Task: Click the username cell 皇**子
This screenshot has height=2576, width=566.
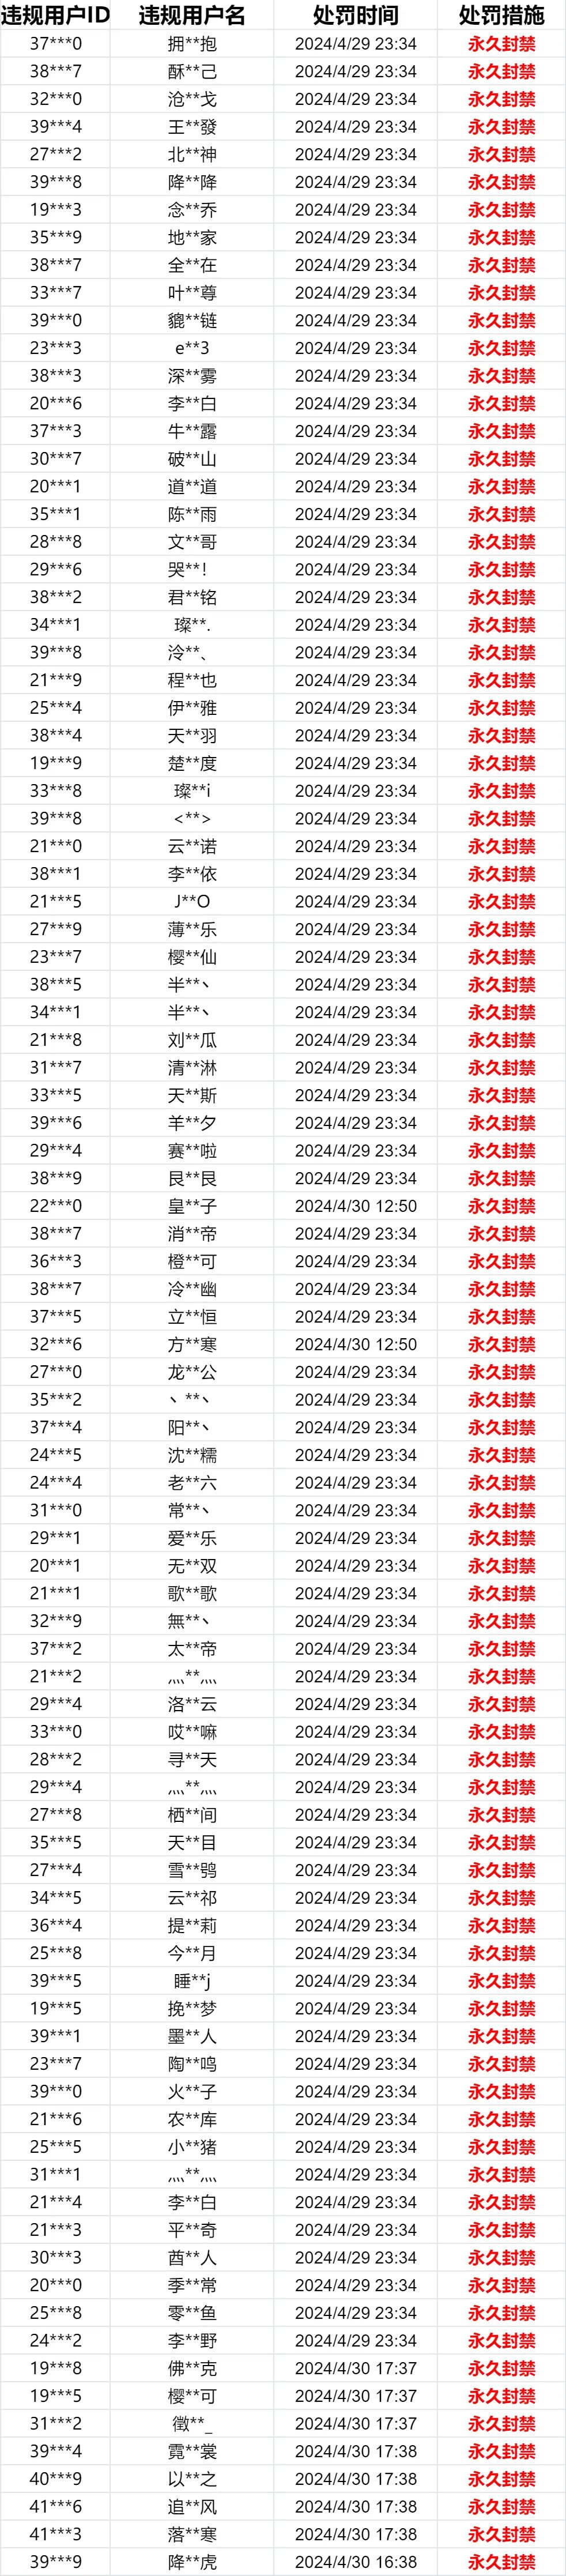Action: (x=191, y=1206)
